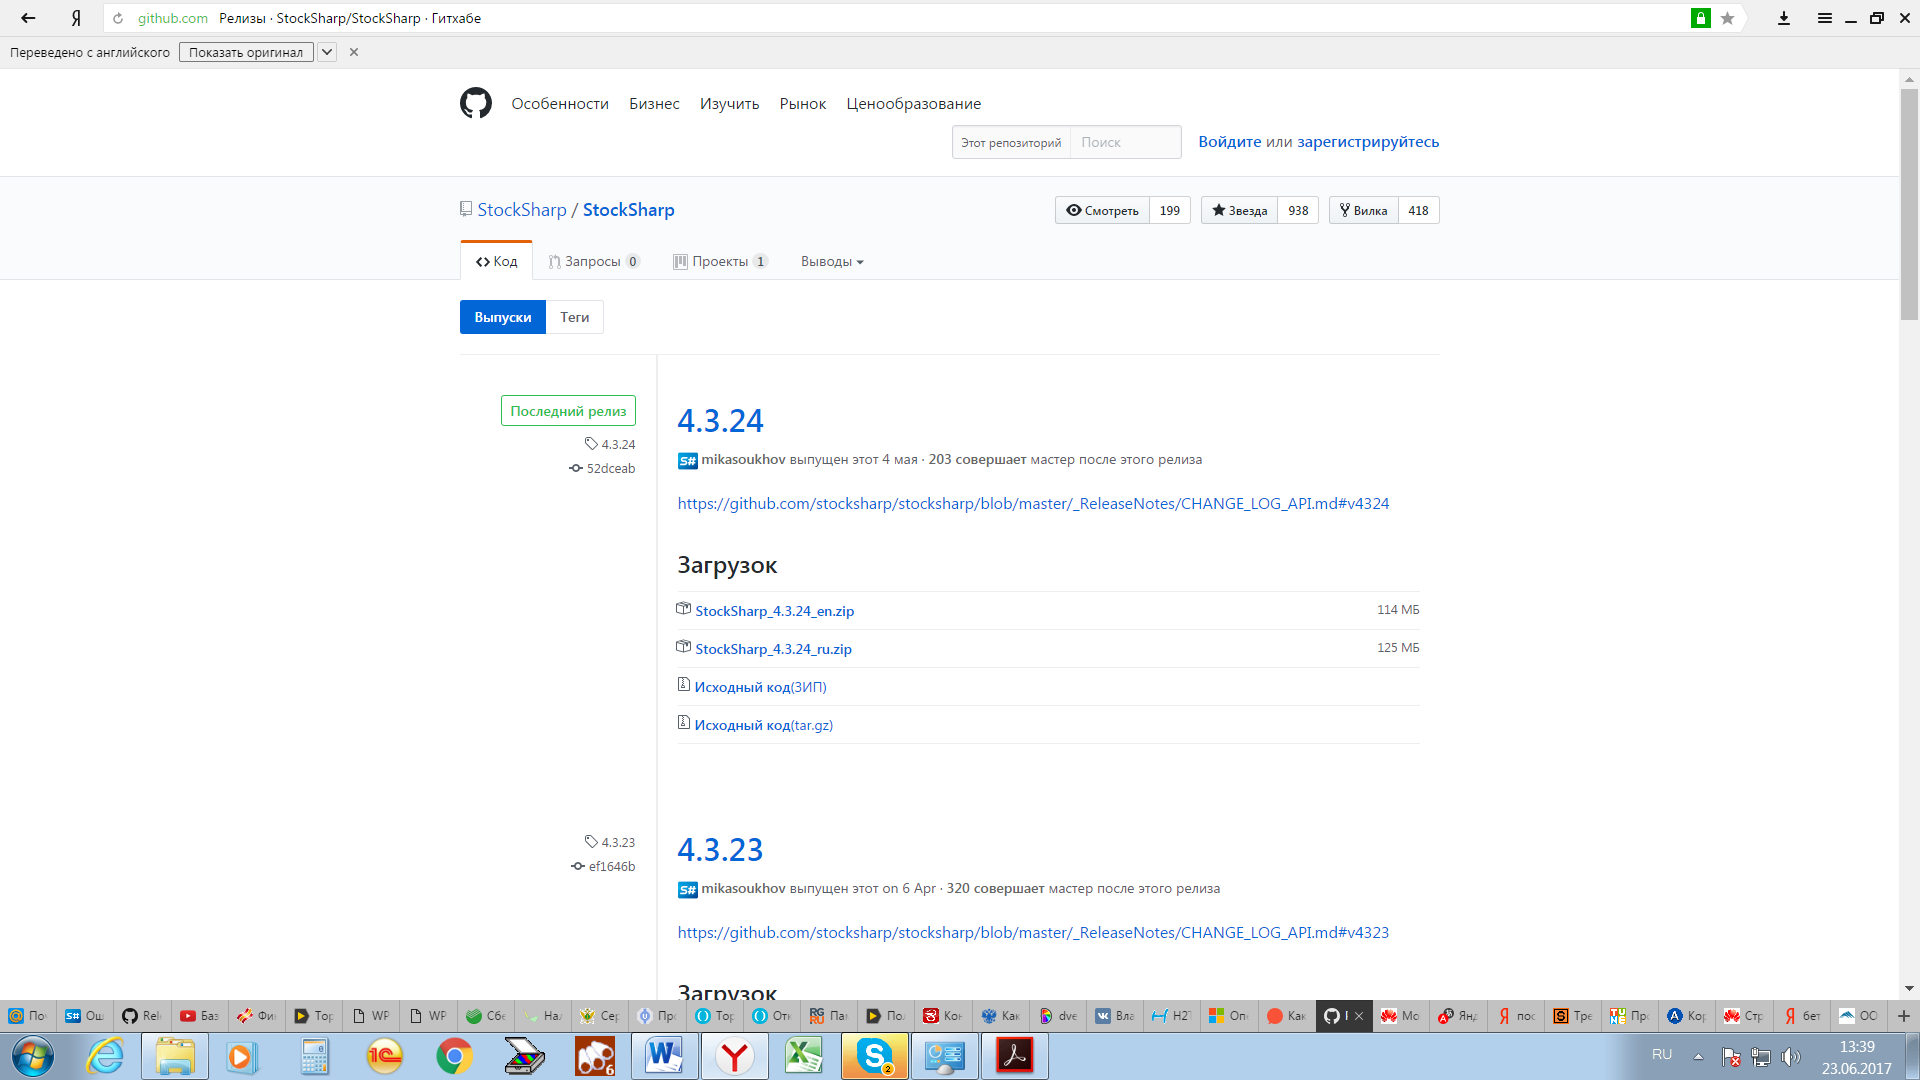Select the Выпуски (Releases) tab button
The width and height of the screenshot is (1920, 1080).
(503, 317)
